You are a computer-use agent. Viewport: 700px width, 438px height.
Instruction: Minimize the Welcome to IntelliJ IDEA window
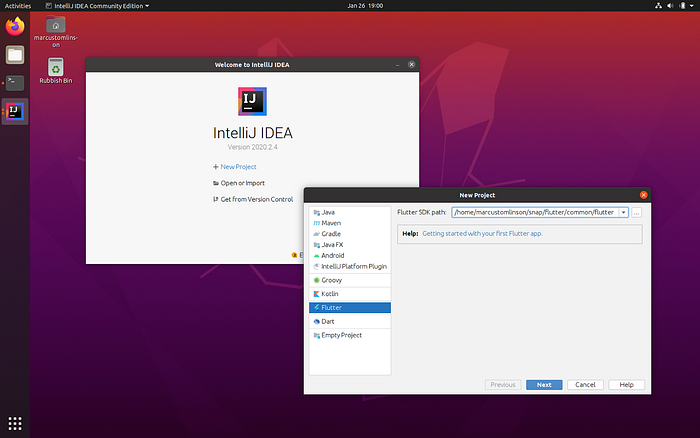tap(397, 65)
